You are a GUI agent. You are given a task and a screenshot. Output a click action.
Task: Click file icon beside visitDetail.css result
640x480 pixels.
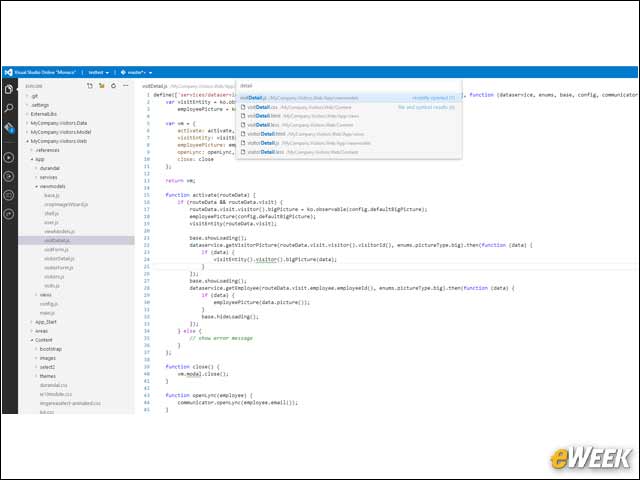coord(243,107)
